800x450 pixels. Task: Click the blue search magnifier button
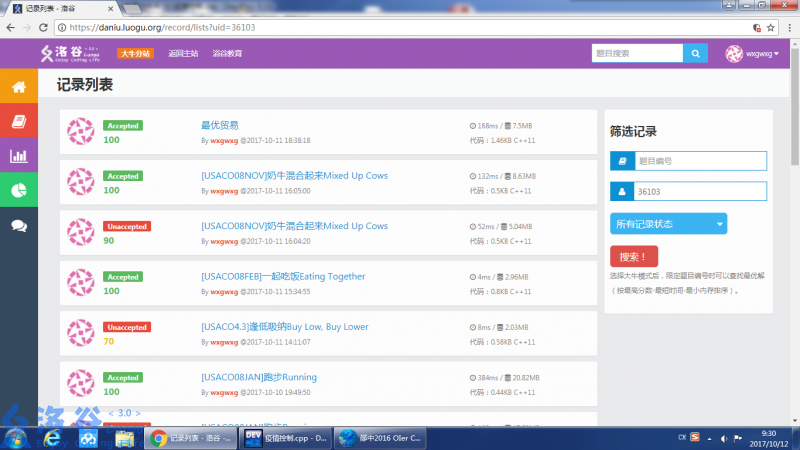click(x=696, y=53)
